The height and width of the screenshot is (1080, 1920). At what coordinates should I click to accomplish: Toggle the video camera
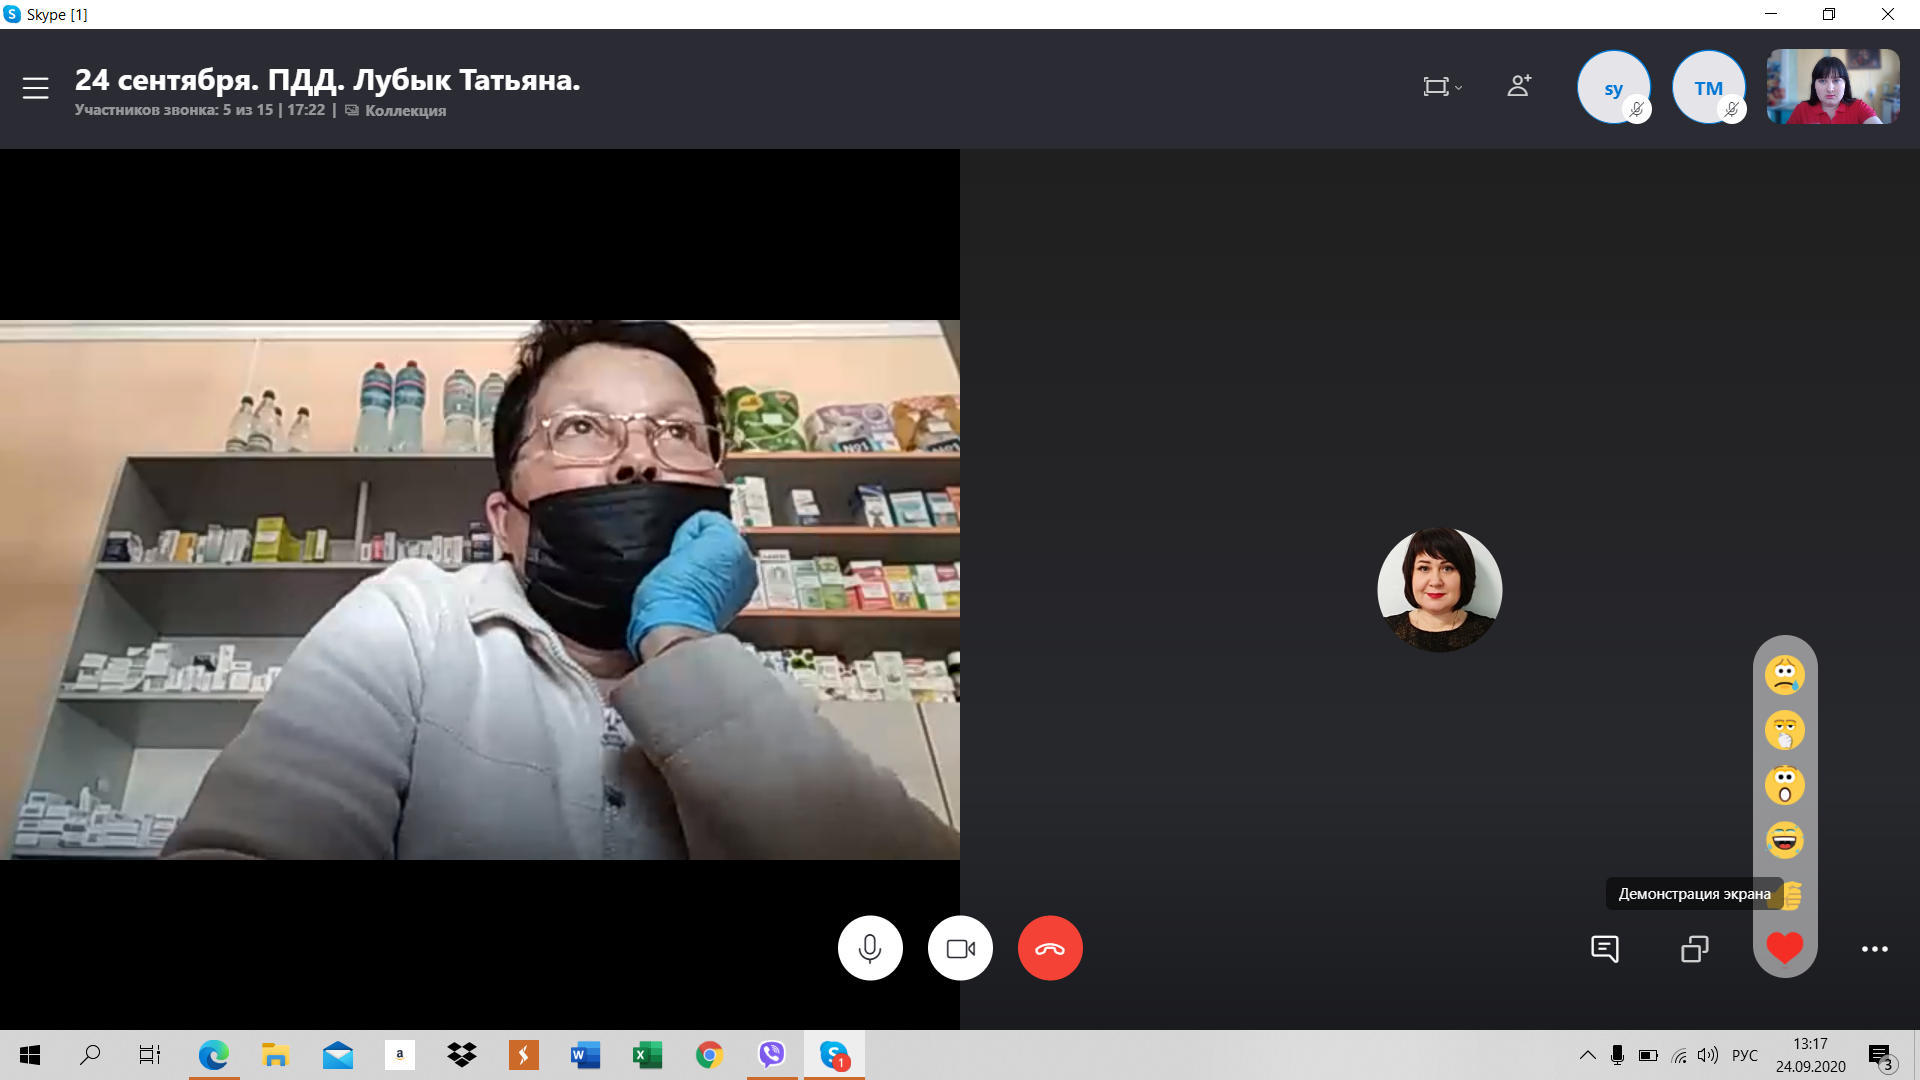pyautogui.click(x=960, y=948)
